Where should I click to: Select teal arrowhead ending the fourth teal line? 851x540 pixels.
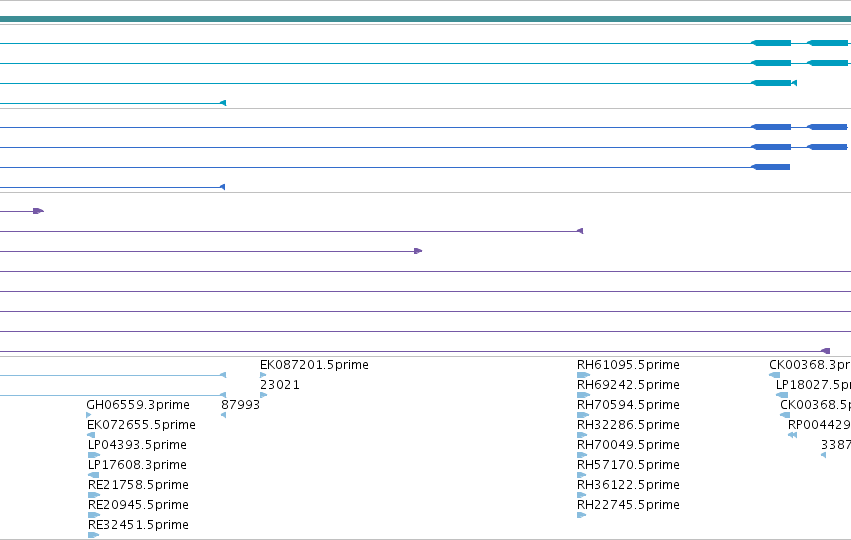click(x=223, y=103)
